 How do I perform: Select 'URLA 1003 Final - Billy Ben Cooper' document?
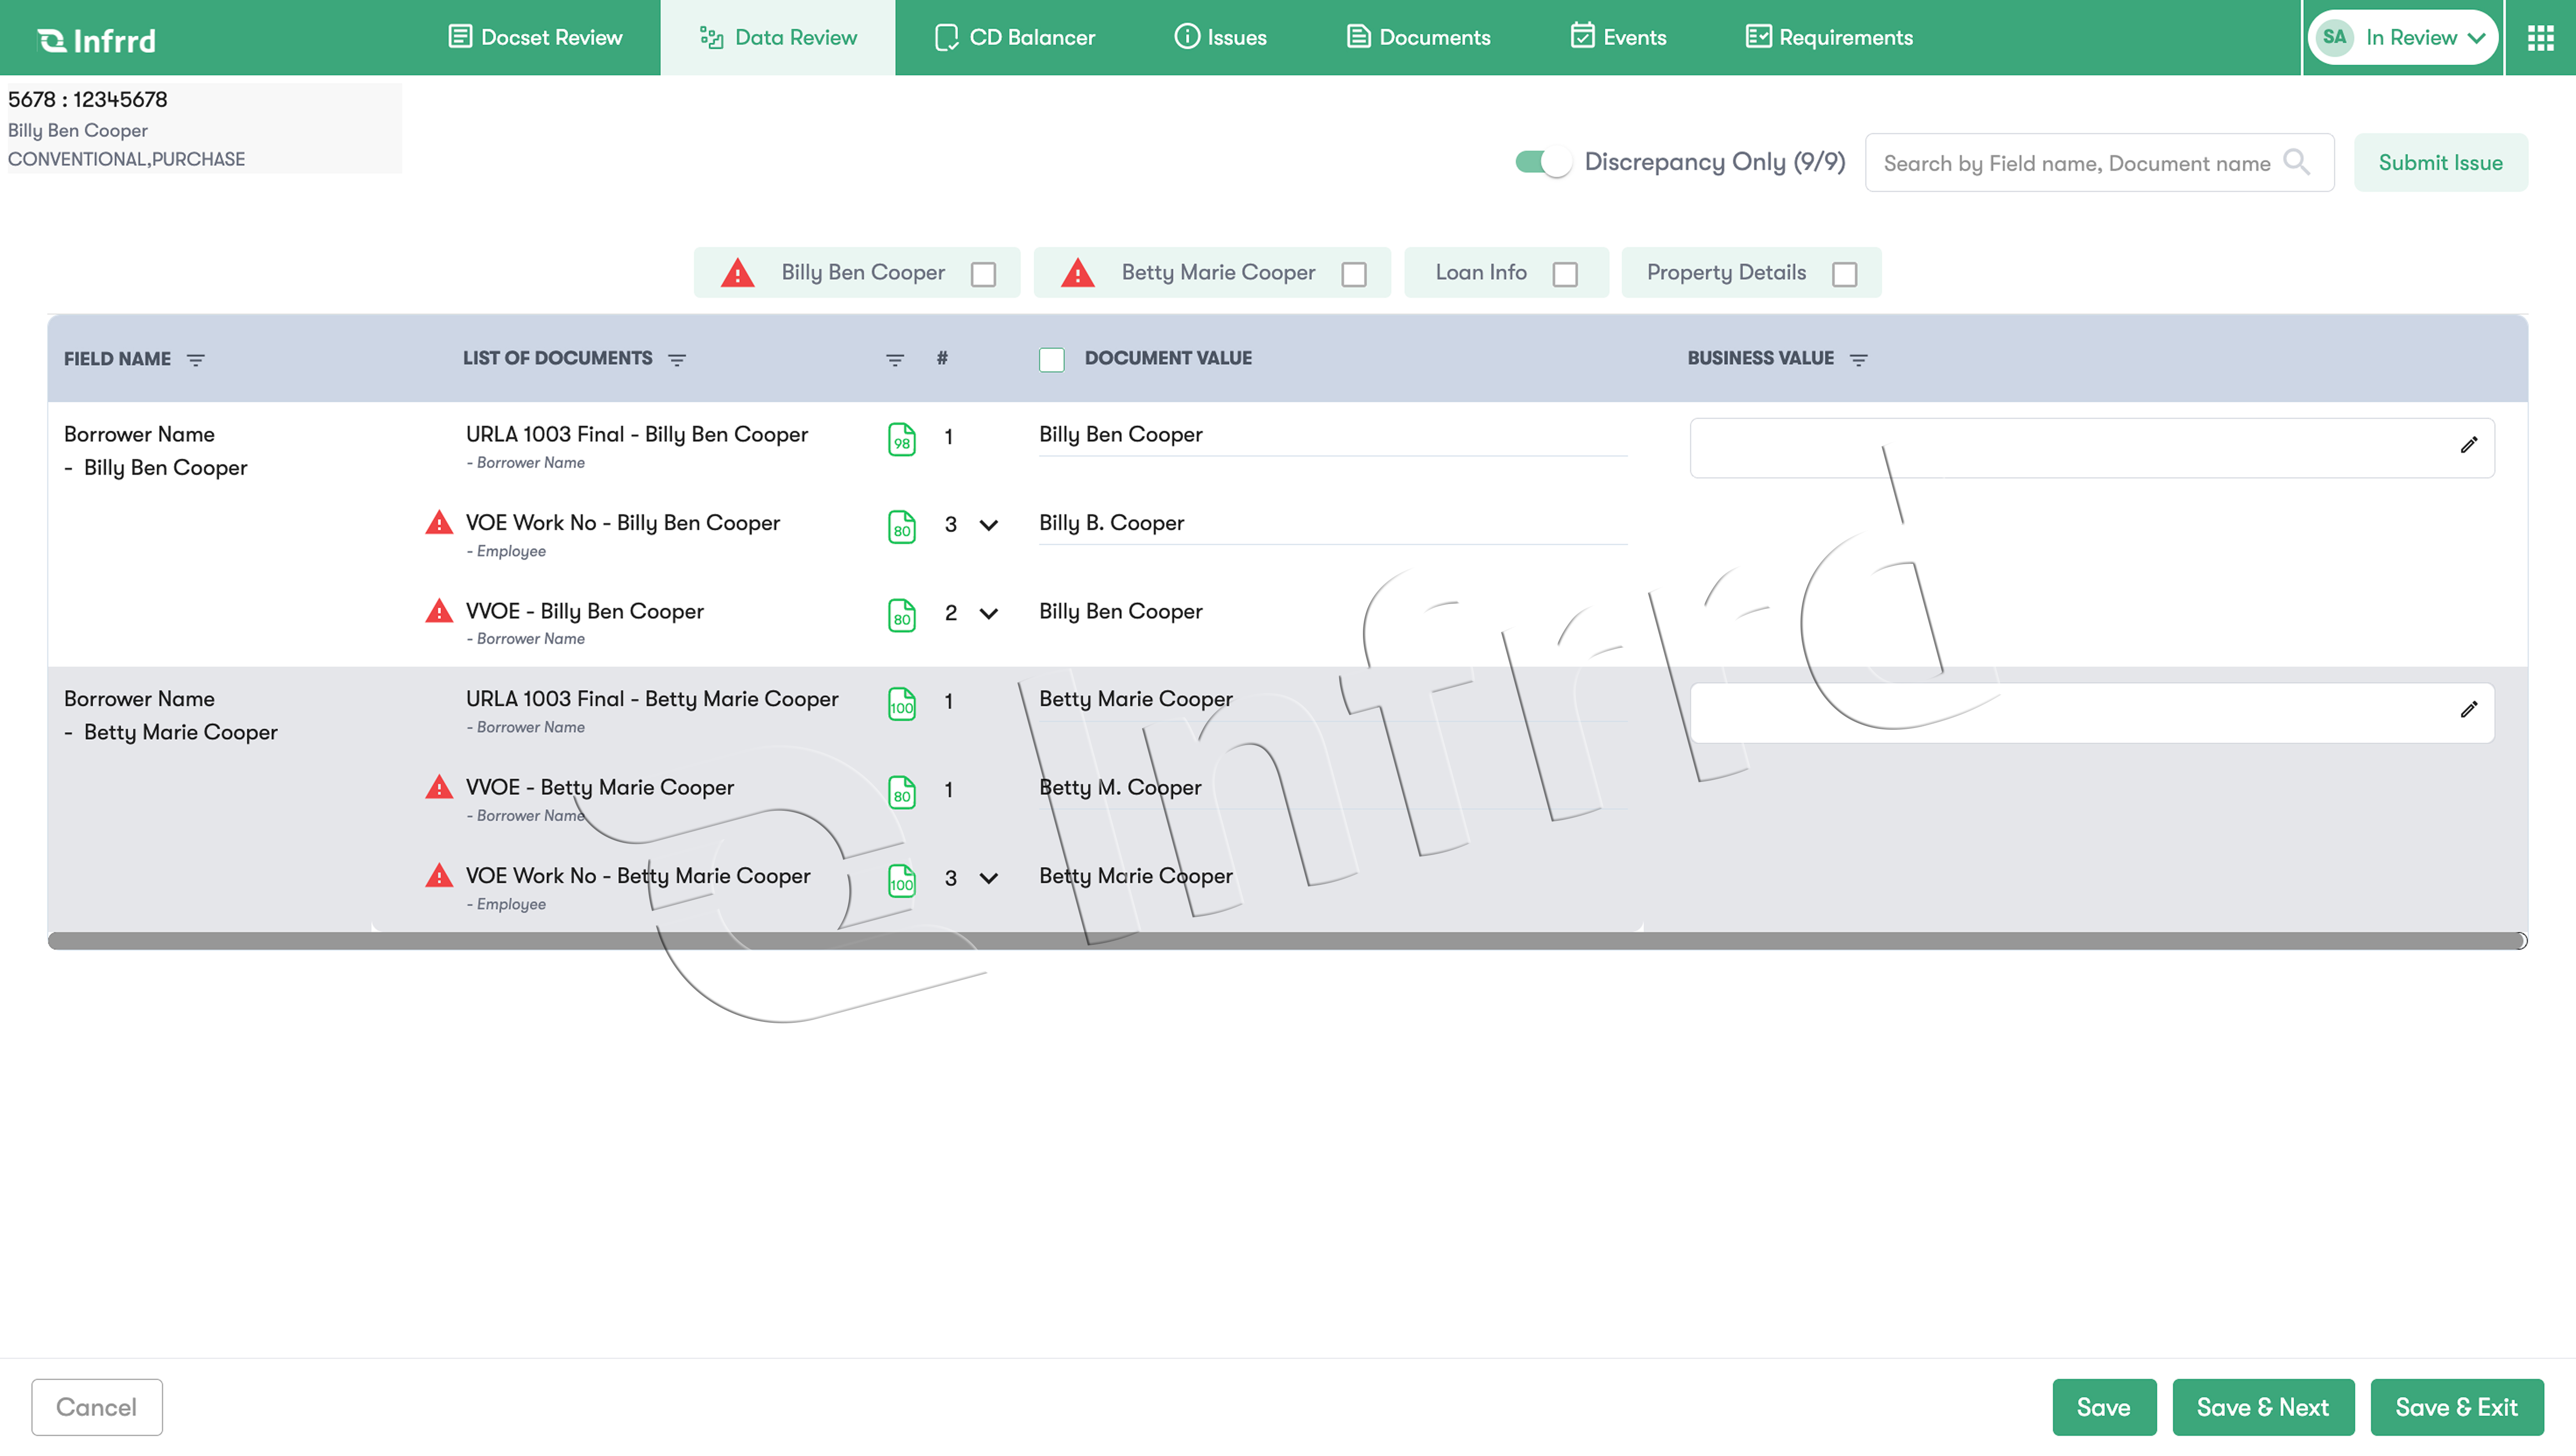(636, 434)
